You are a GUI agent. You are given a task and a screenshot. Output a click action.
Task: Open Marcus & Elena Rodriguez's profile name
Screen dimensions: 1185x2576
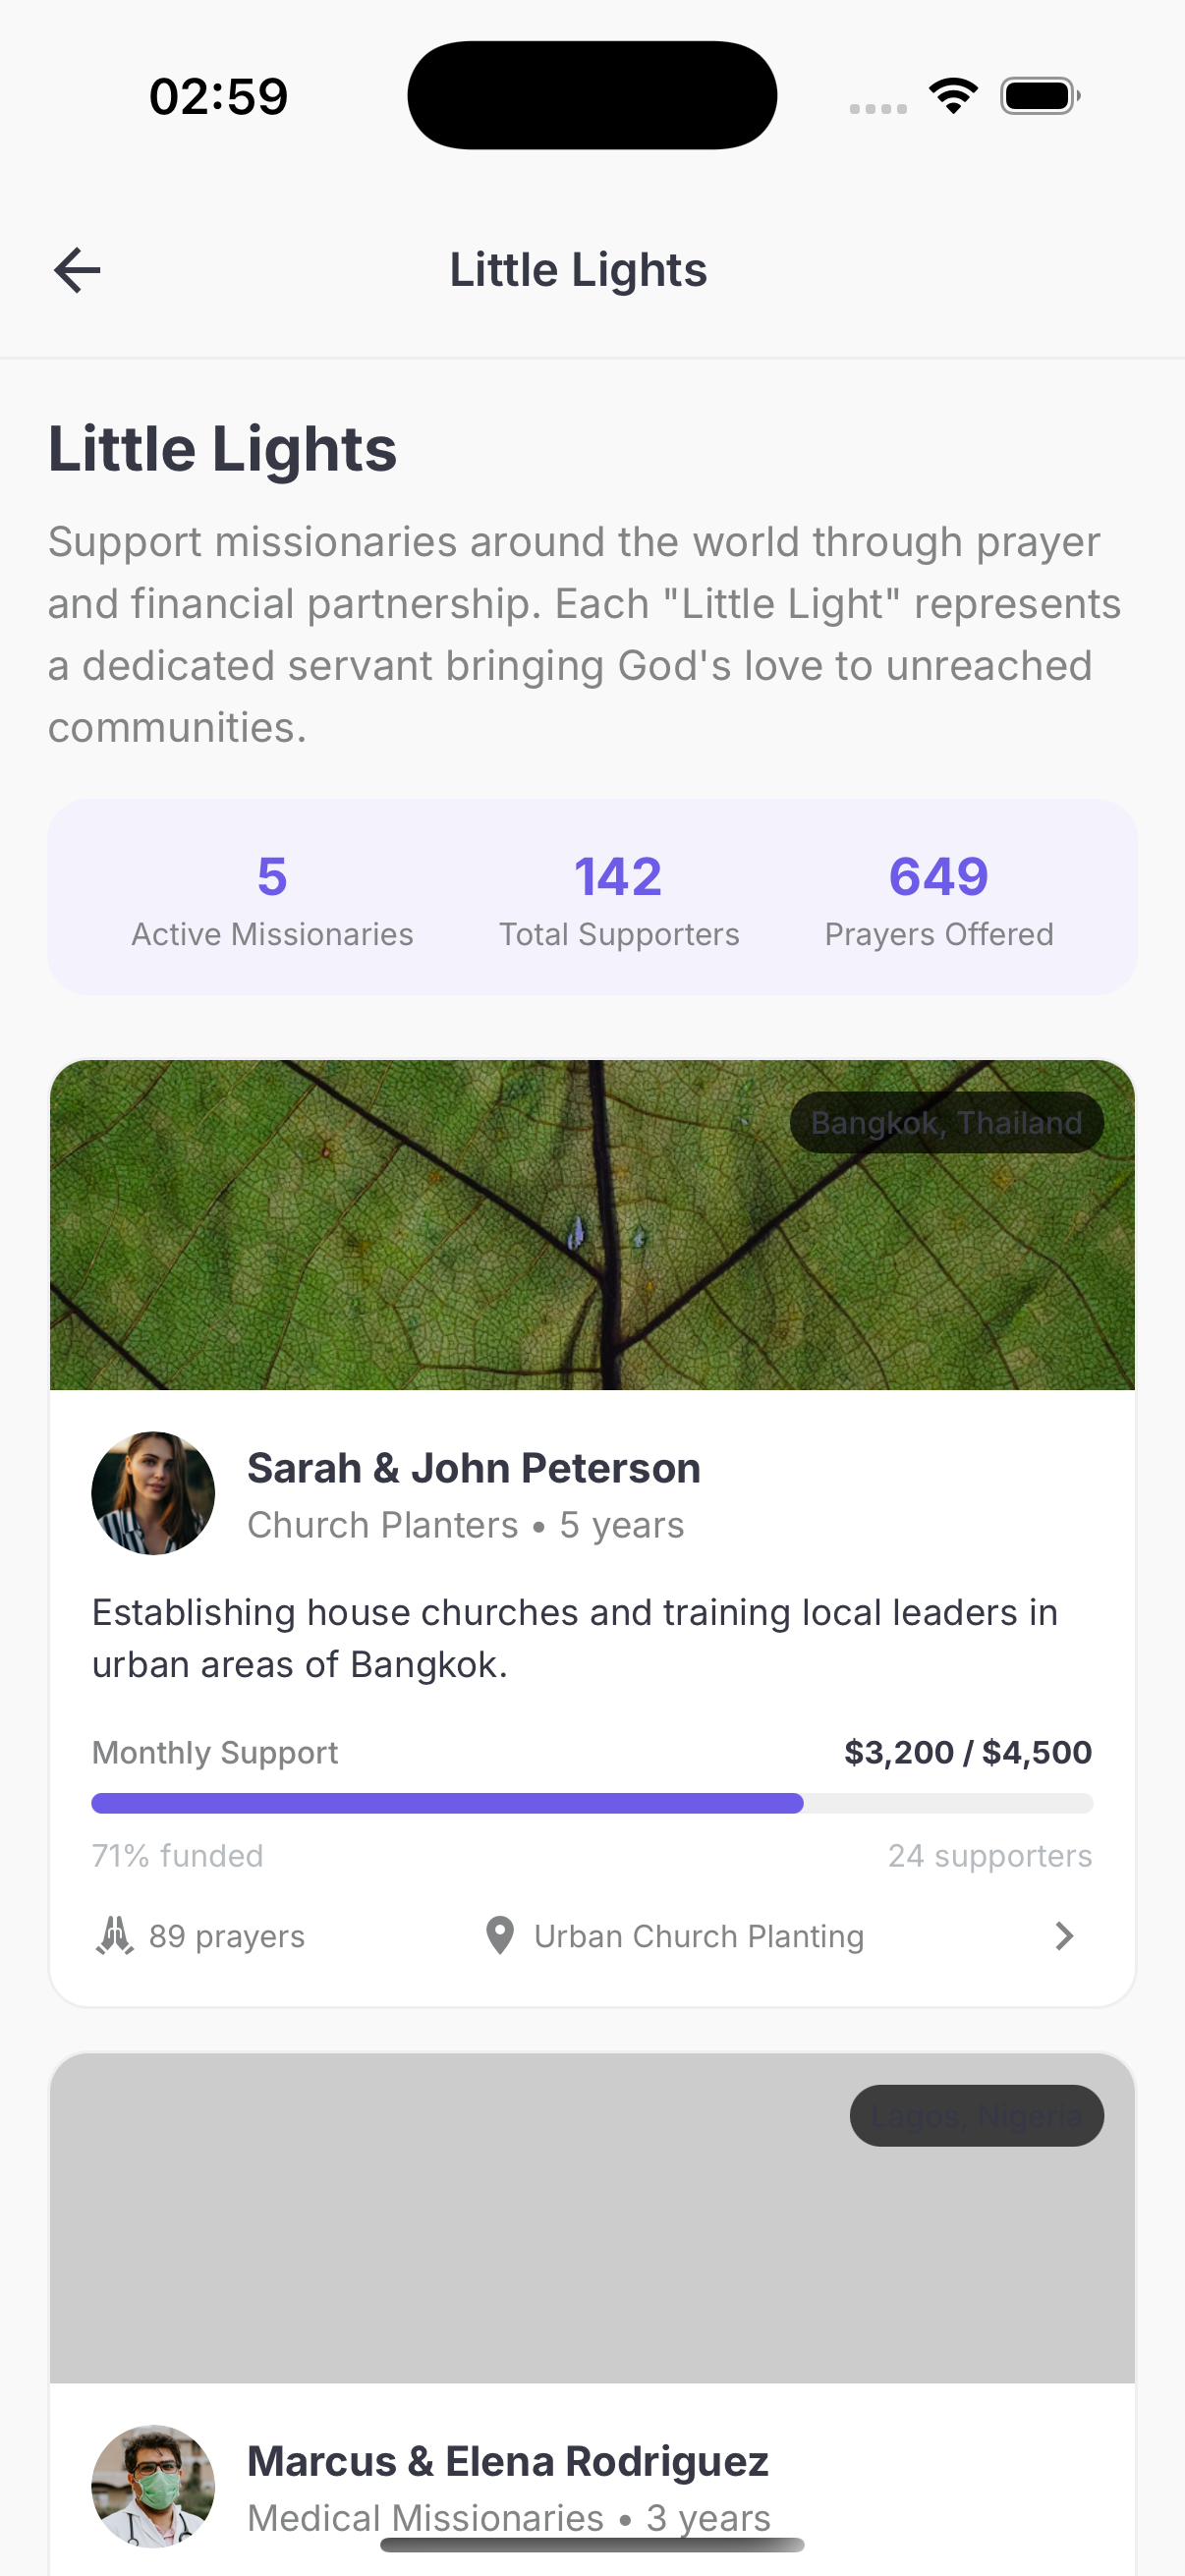point(508,2461)
